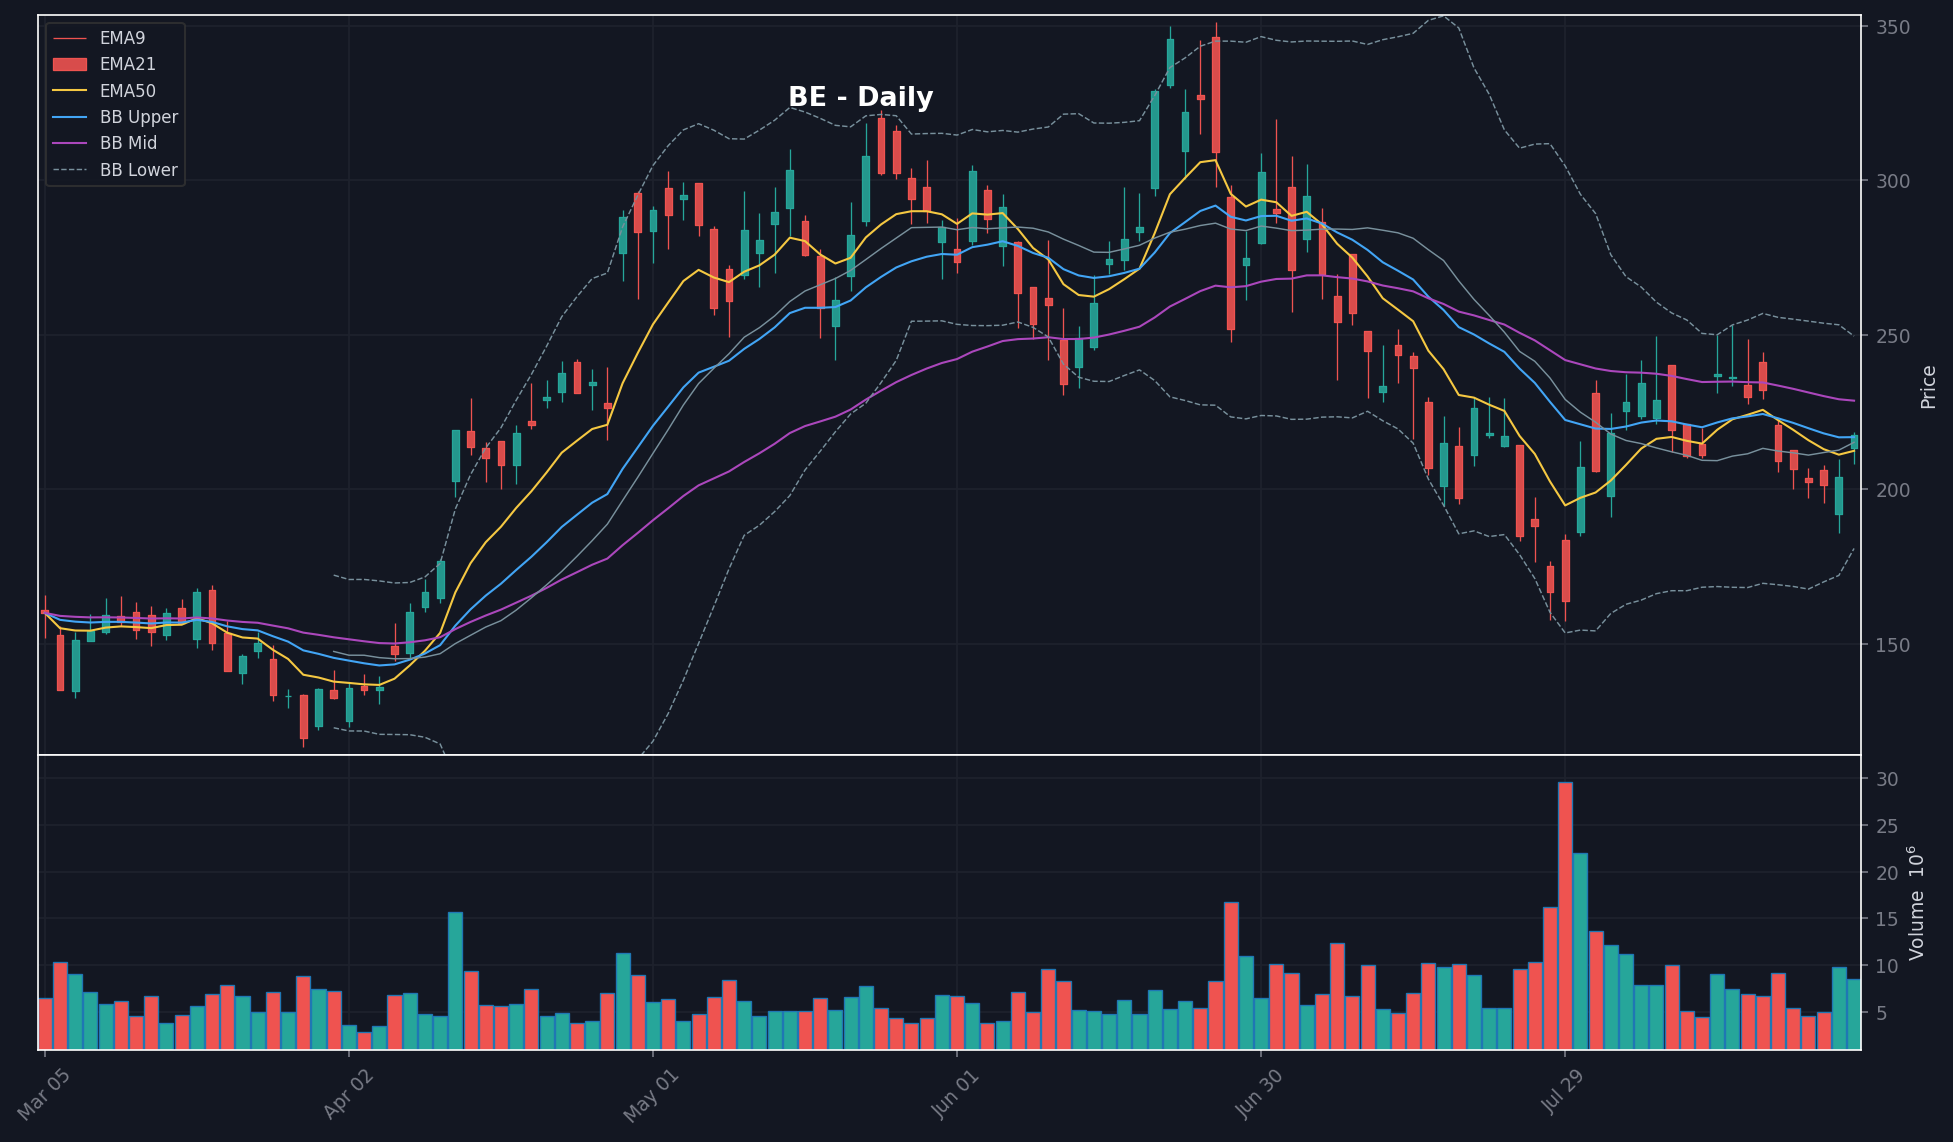The height and width of the screenshot is (1142, 1953).
Task: Click the 30 volume axis label
Action: pos(1887,779)
